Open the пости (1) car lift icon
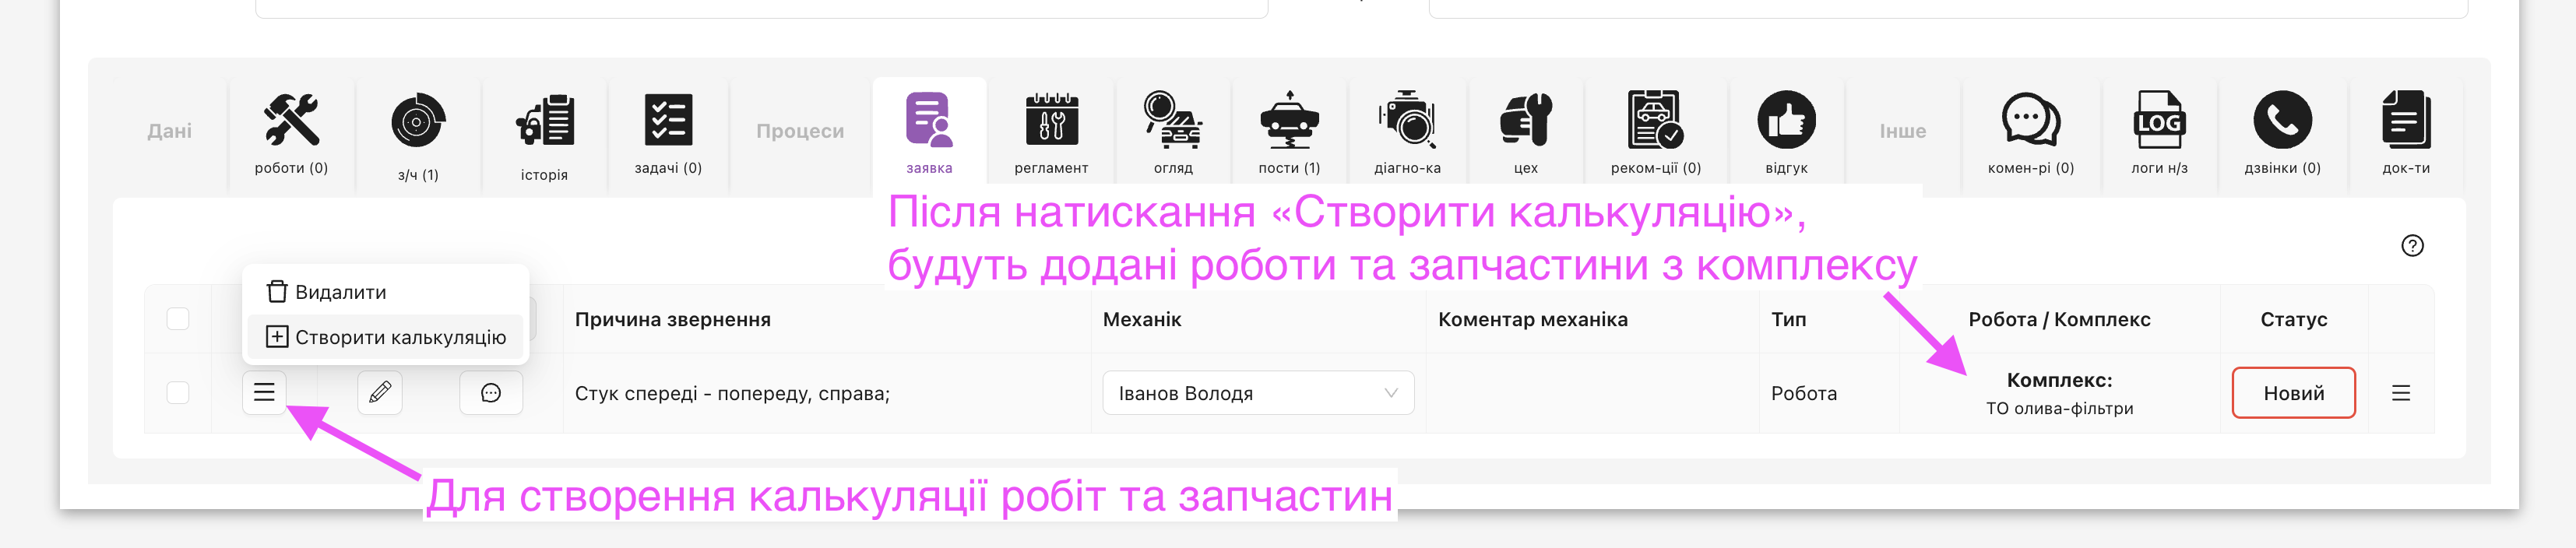 (1289, 121)
